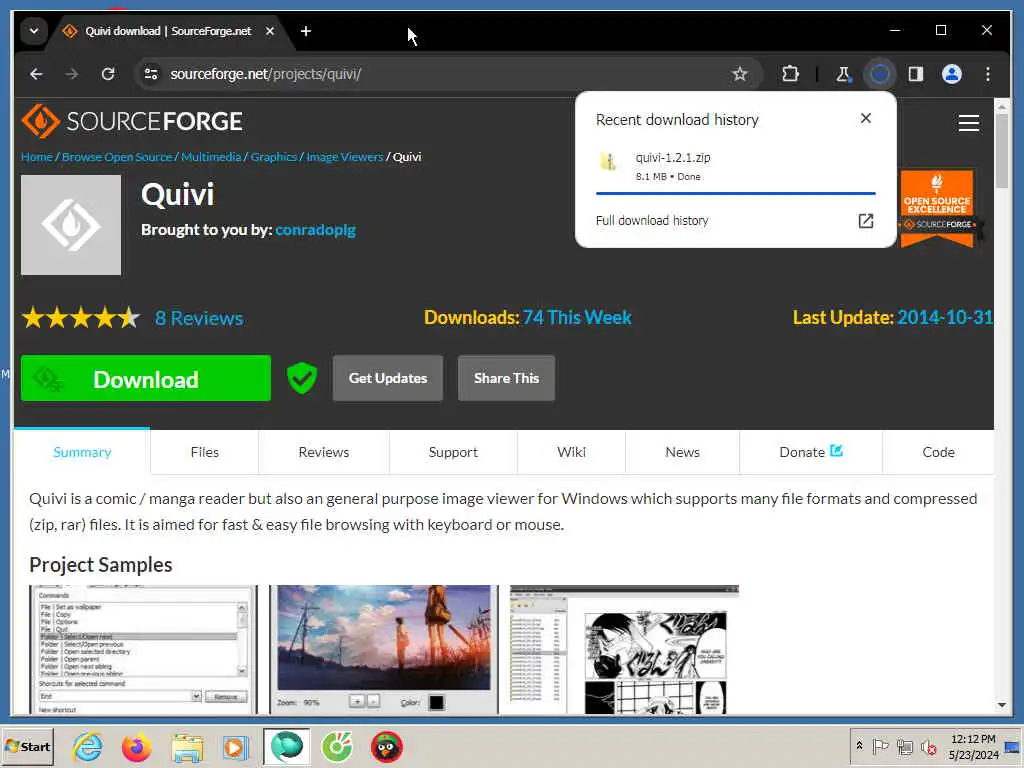Image resolution: width=1024 pixels, height=768 pixels.
Task: Launch Firefox from taskbar
Action: (136, 746)
